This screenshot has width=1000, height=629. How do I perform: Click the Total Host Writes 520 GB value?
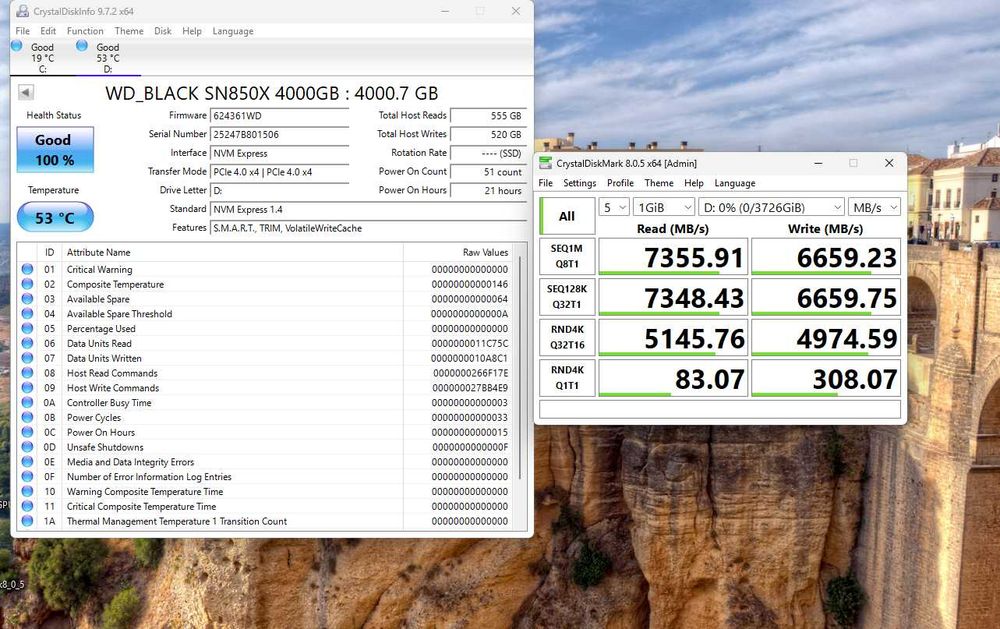coord(488,135)
